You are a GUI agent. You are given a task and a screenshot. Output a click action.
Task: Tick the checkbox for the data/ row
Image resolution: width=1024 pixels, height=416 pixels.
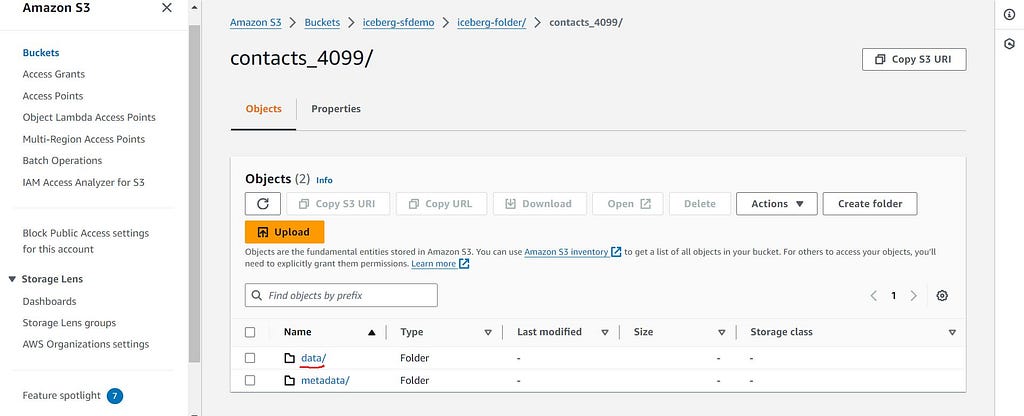click(x=250, y=358)
